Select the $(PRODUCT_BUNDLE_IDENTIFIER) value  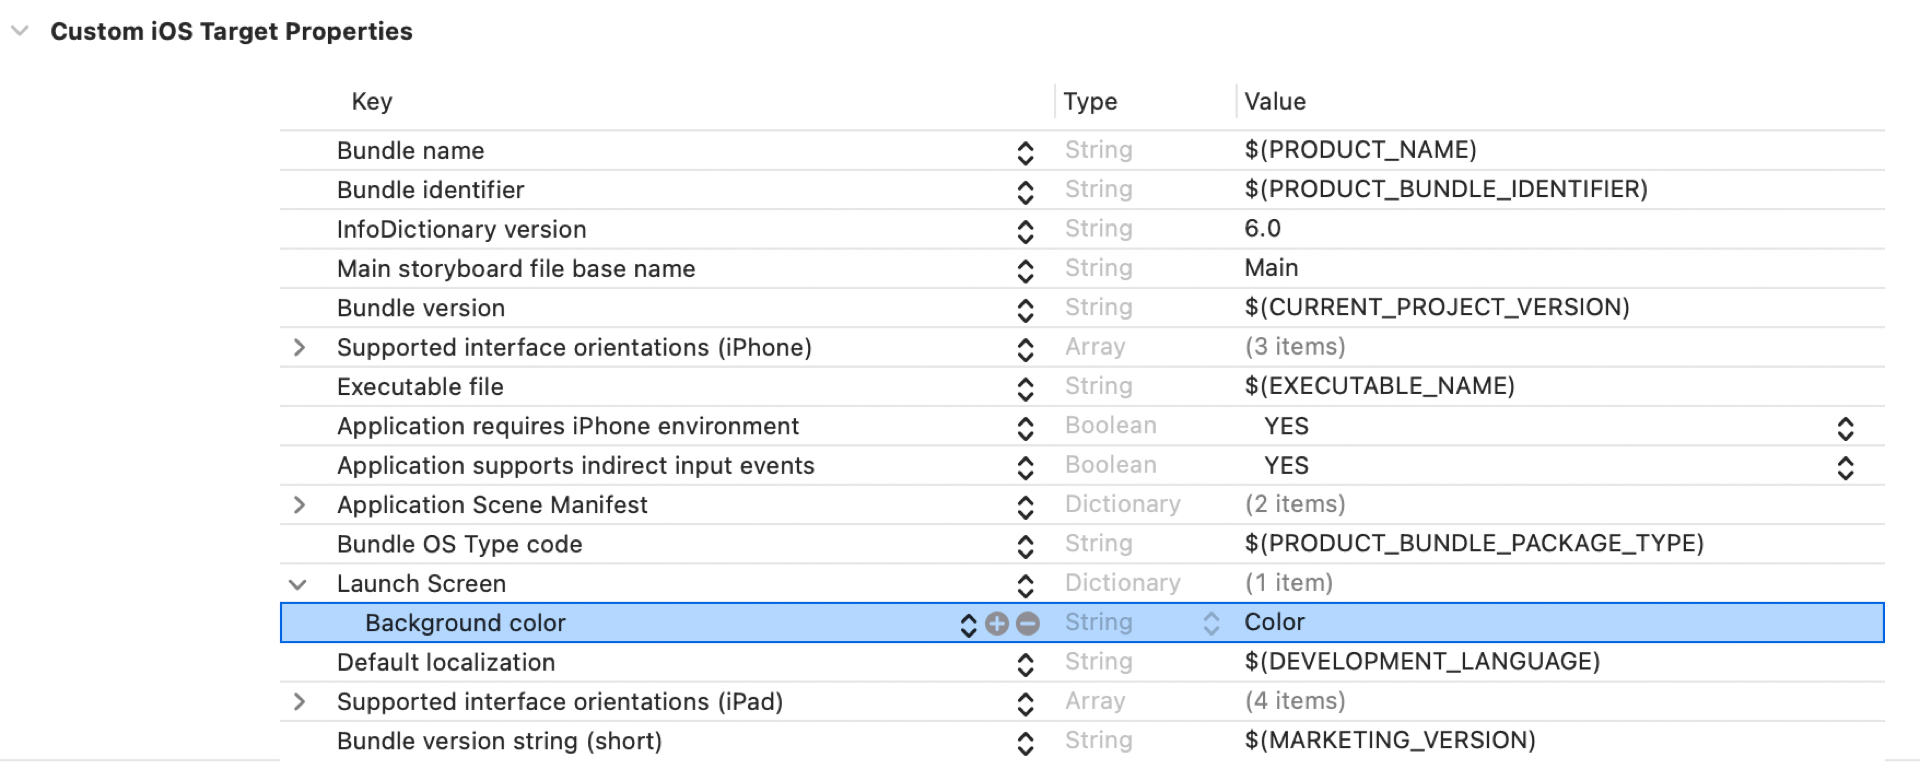click(1446, 189)
